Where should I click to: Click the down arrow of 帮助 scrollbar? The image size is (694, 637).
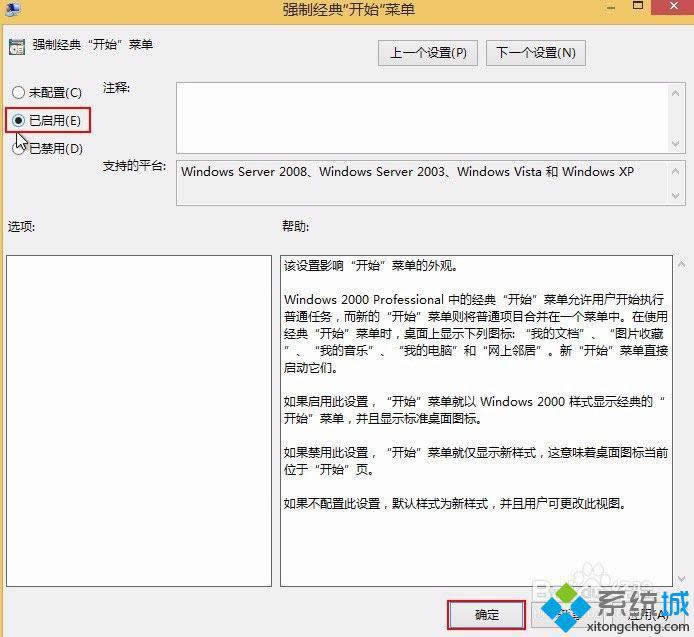click(x=682, y=579)
